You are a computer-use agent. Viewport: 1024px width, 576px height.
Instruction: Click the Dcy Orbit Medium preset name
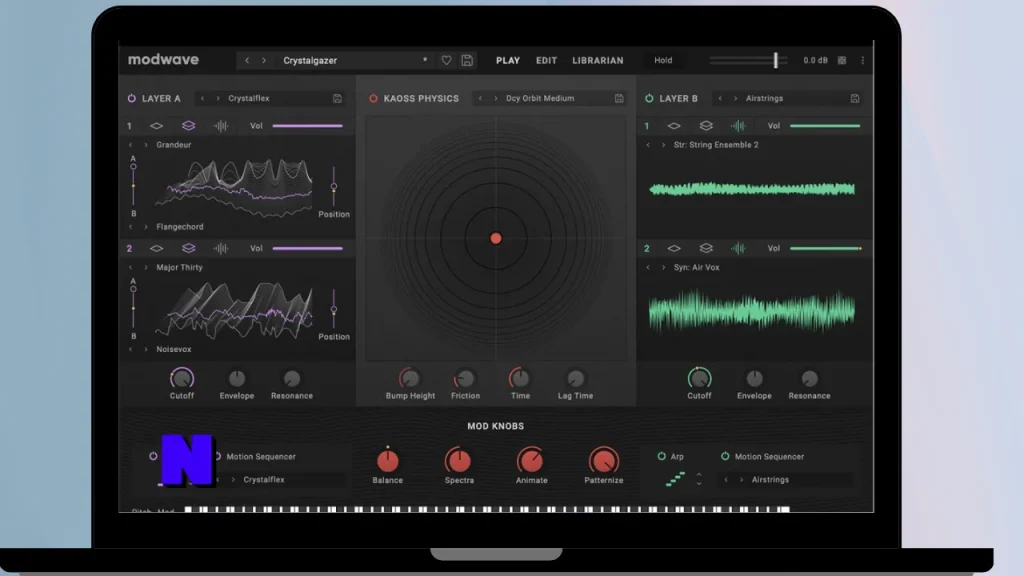[x=540, y=99]
